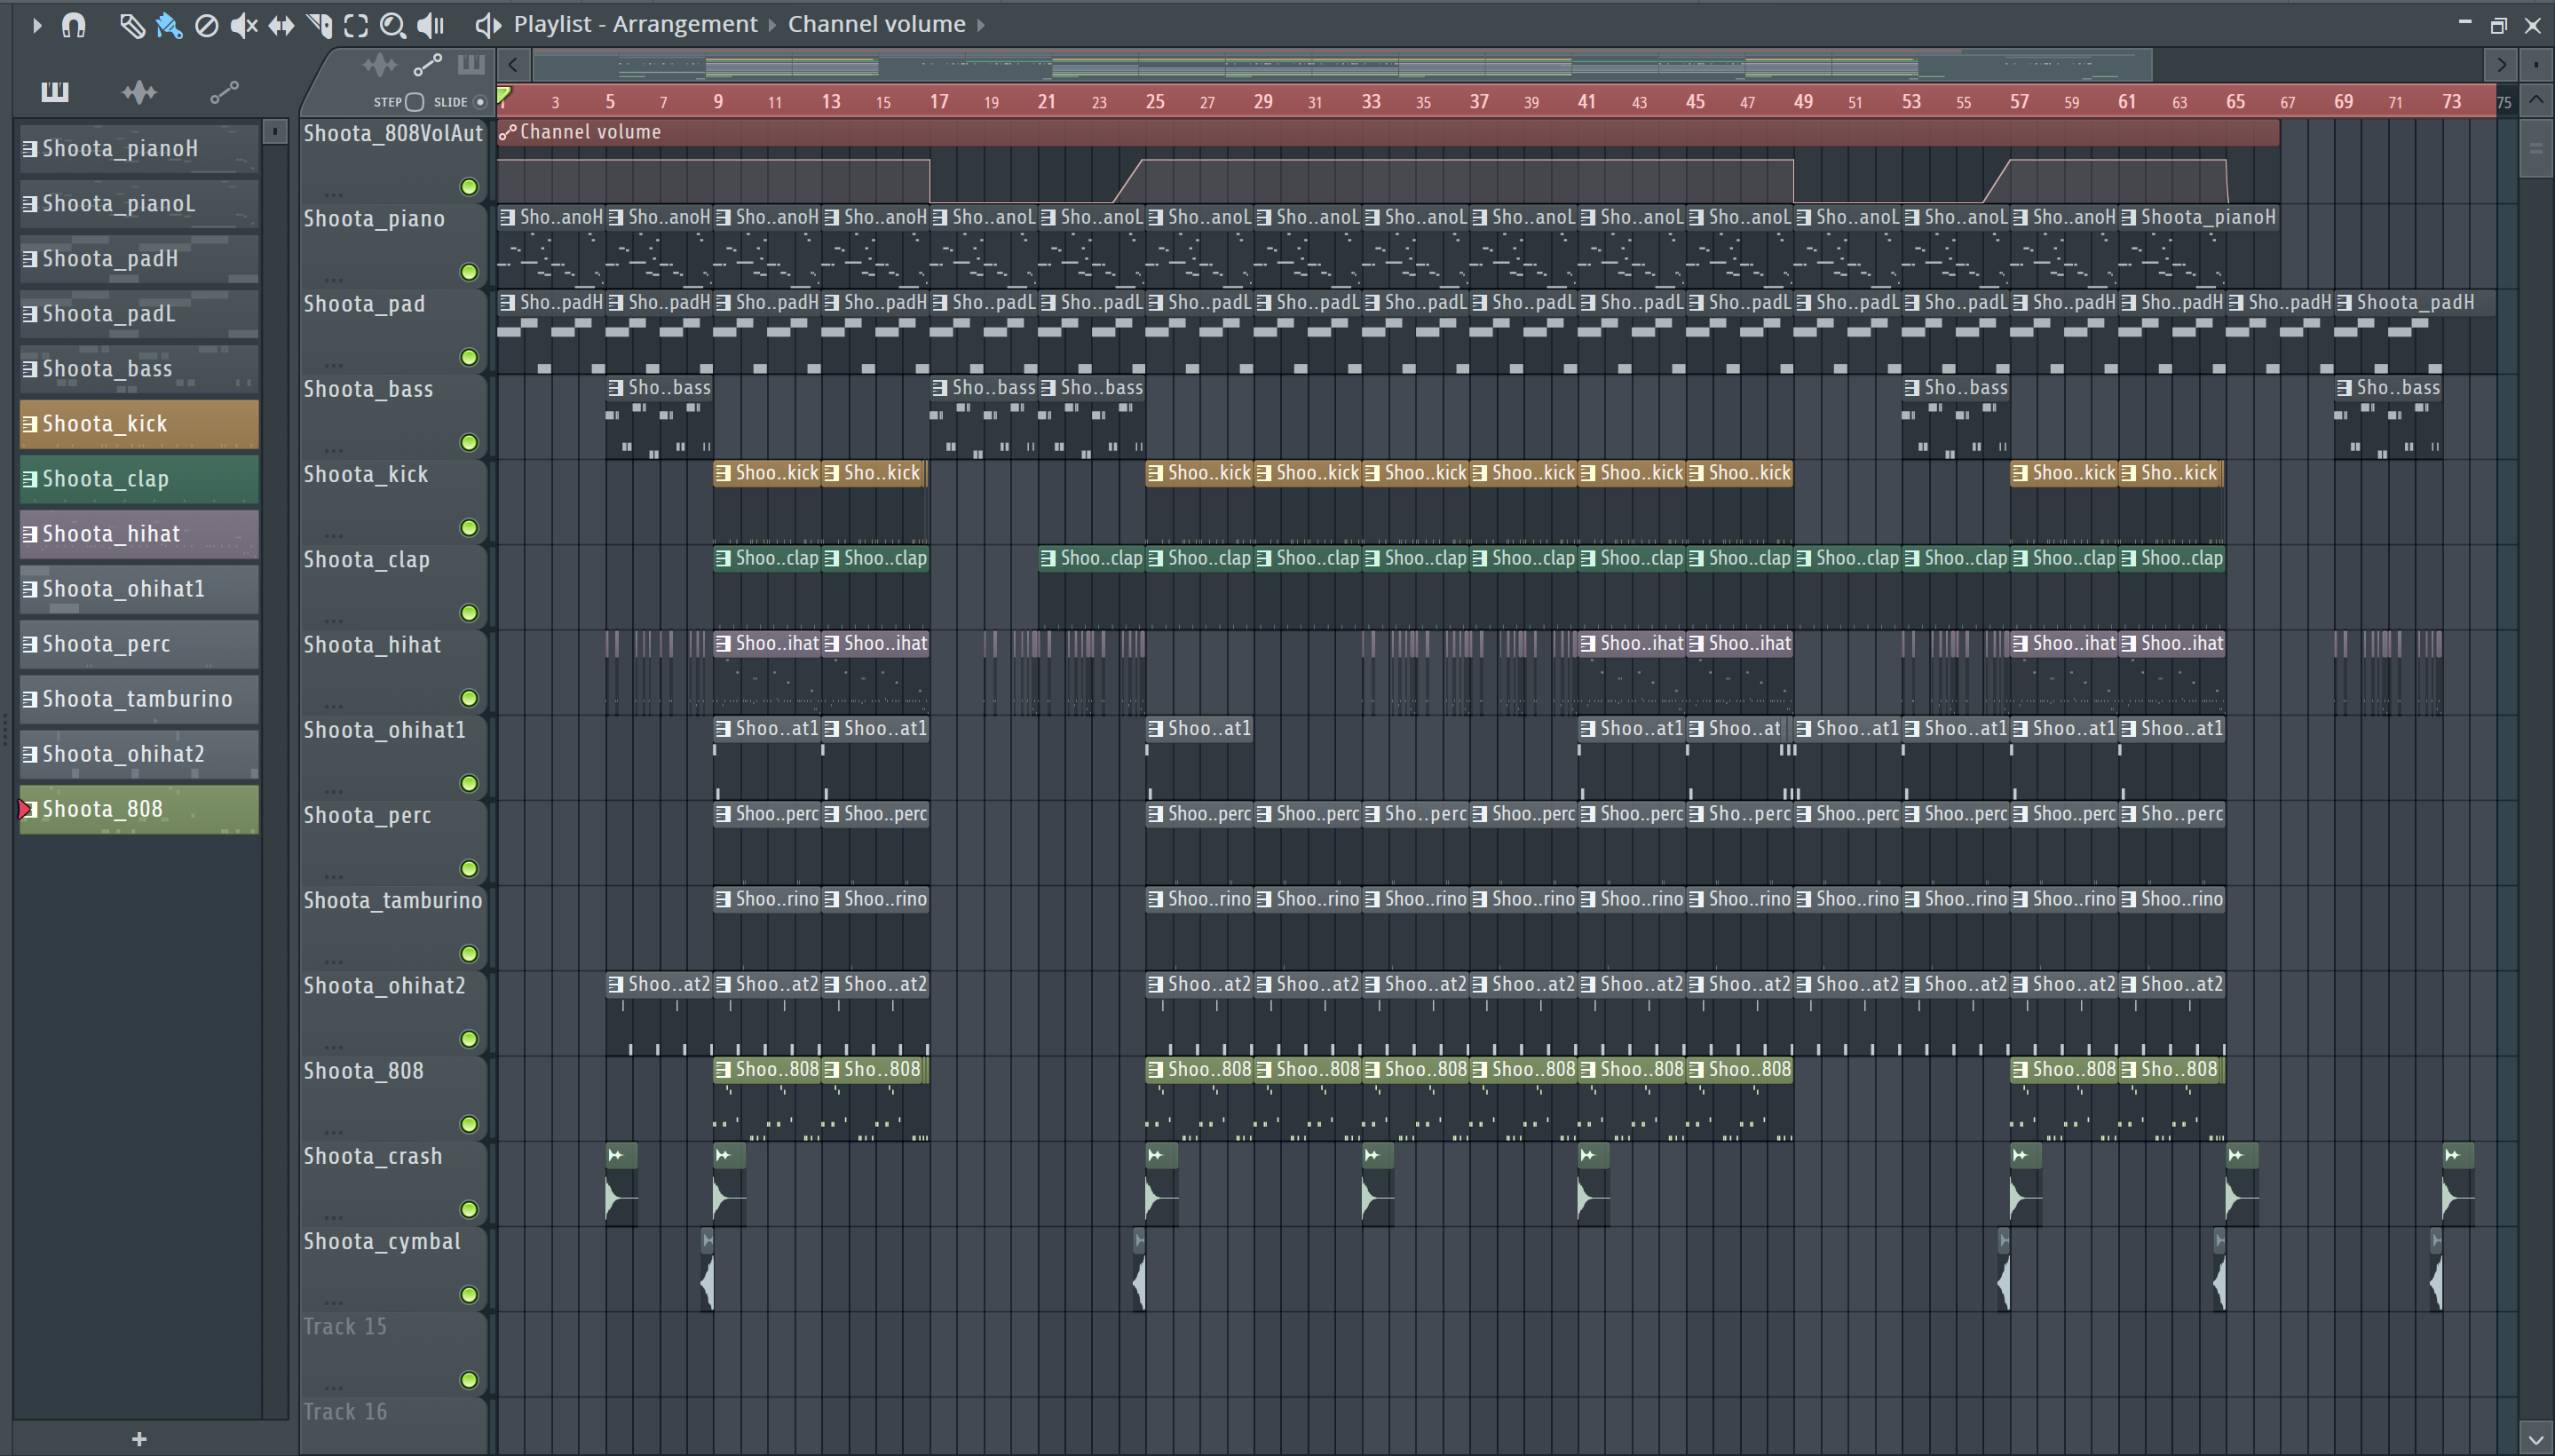2555x1456 pixels.
Task: Show audio clips in the picker panel
Action: tap(139, 92)
